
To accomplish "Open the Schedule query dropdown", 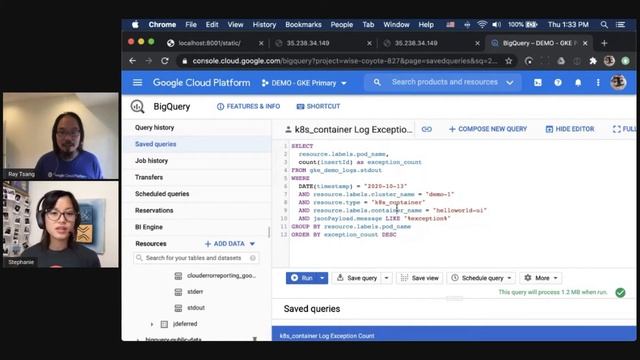I will click(481, 278).
